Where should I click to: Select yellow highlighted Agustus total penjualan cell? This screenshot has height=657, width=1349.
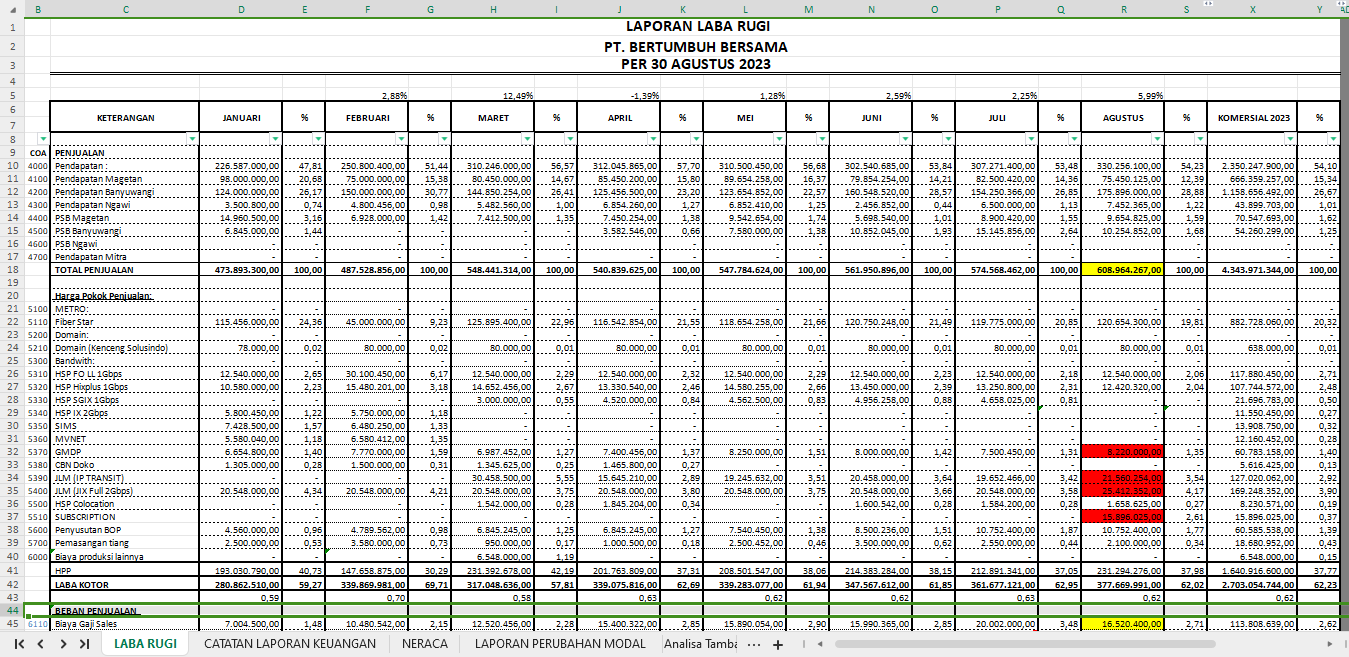(x=1122, y=269)
